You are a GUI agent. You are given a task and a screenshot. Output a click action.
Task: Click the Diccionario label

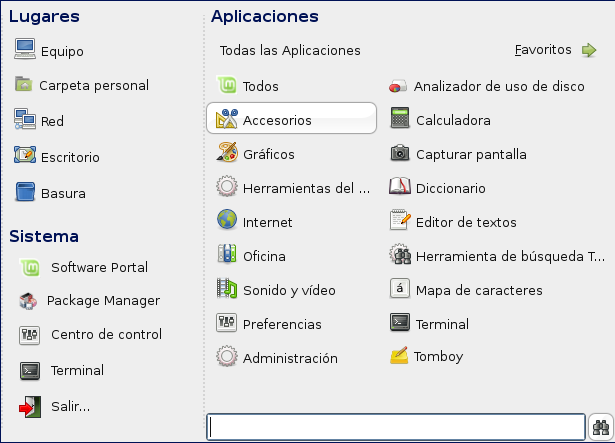[451, 188]
